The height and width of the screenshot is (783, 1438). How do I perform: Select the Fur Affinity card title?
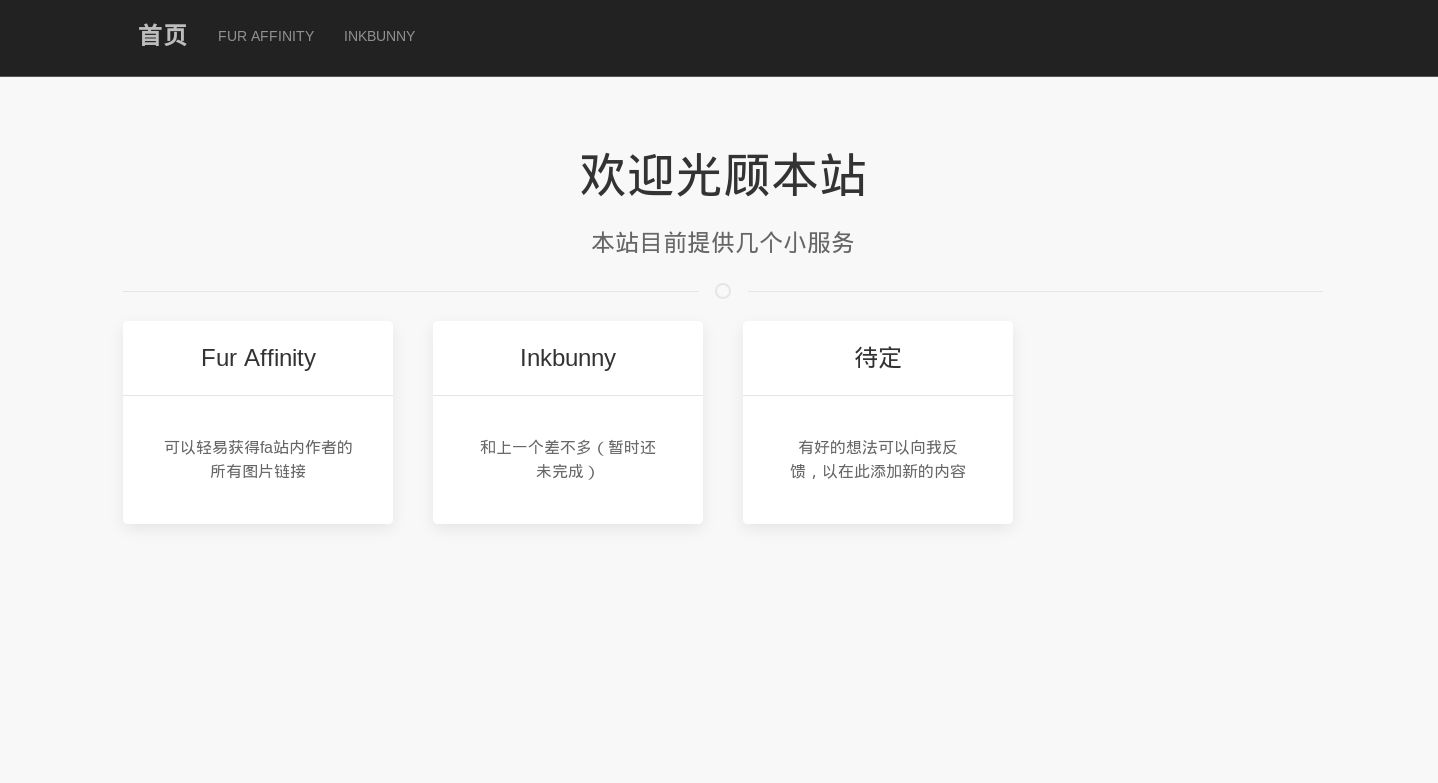[258, 358]
